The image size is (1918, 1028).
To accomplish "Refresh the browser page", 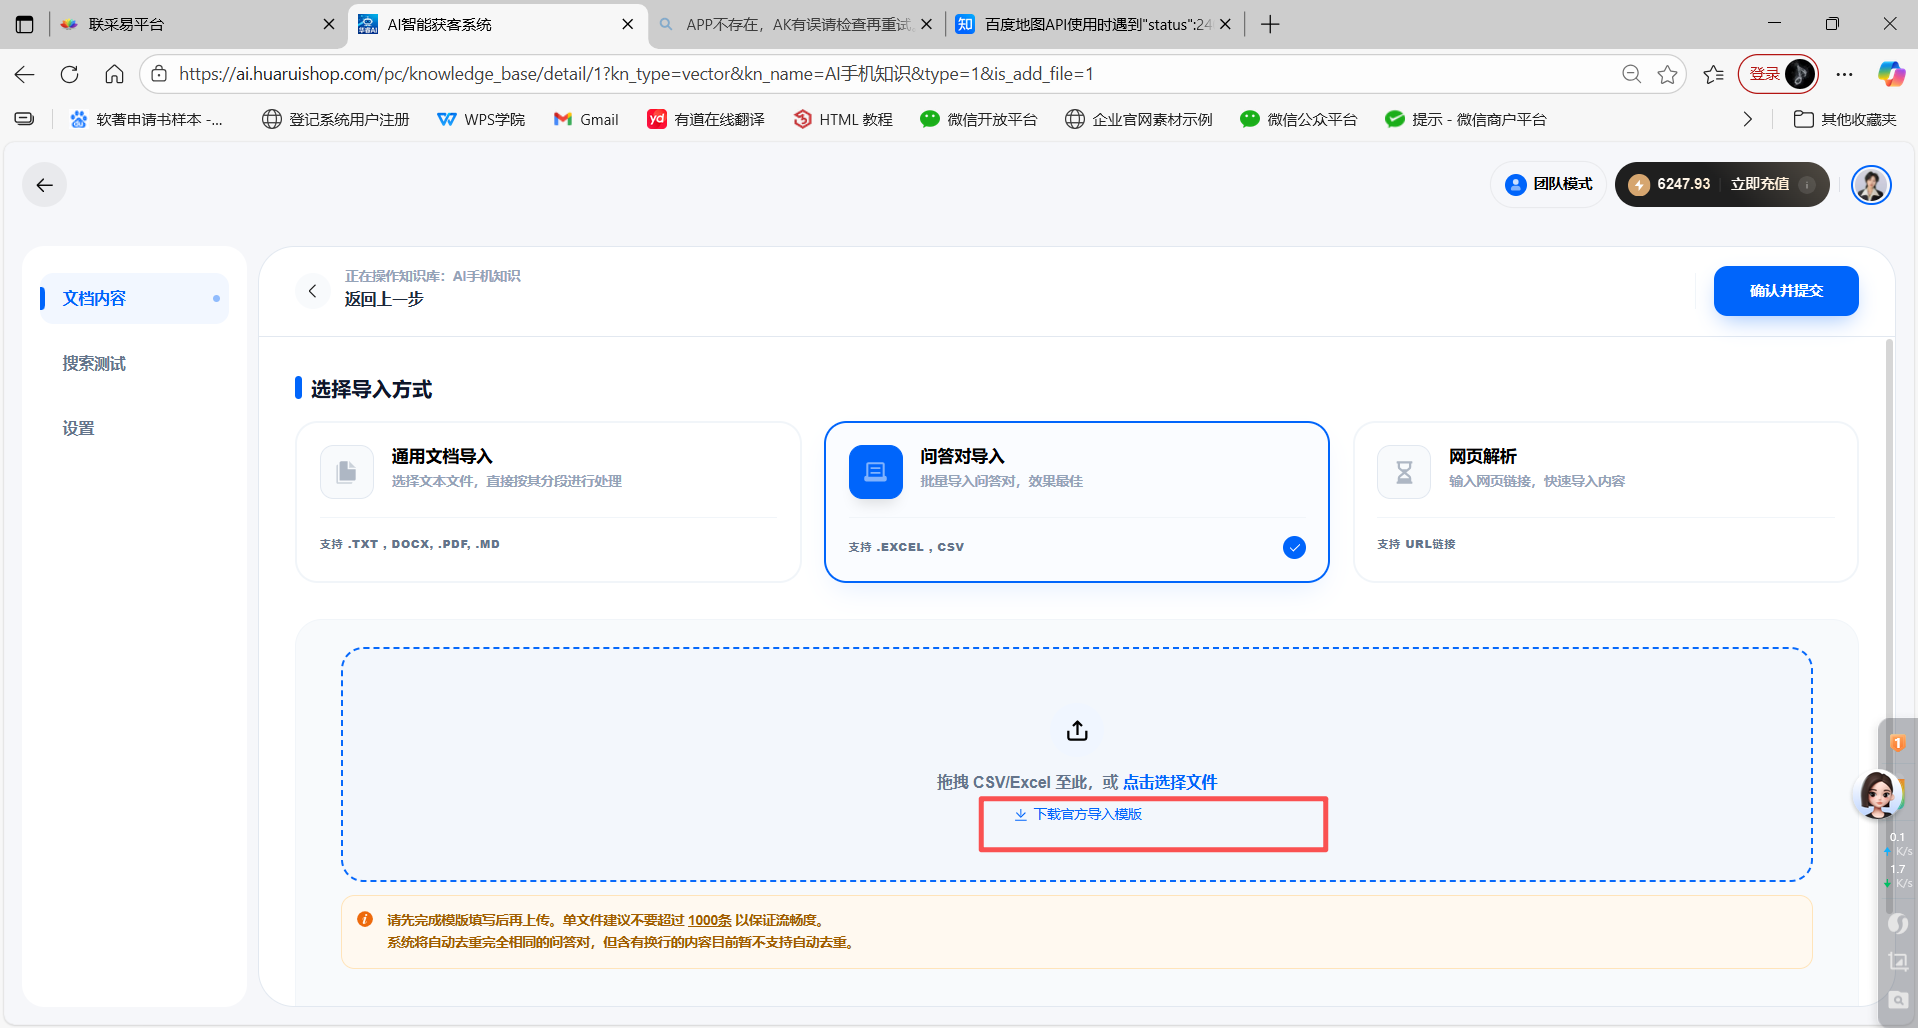I will pyautogui.click(x=69, y=74).
